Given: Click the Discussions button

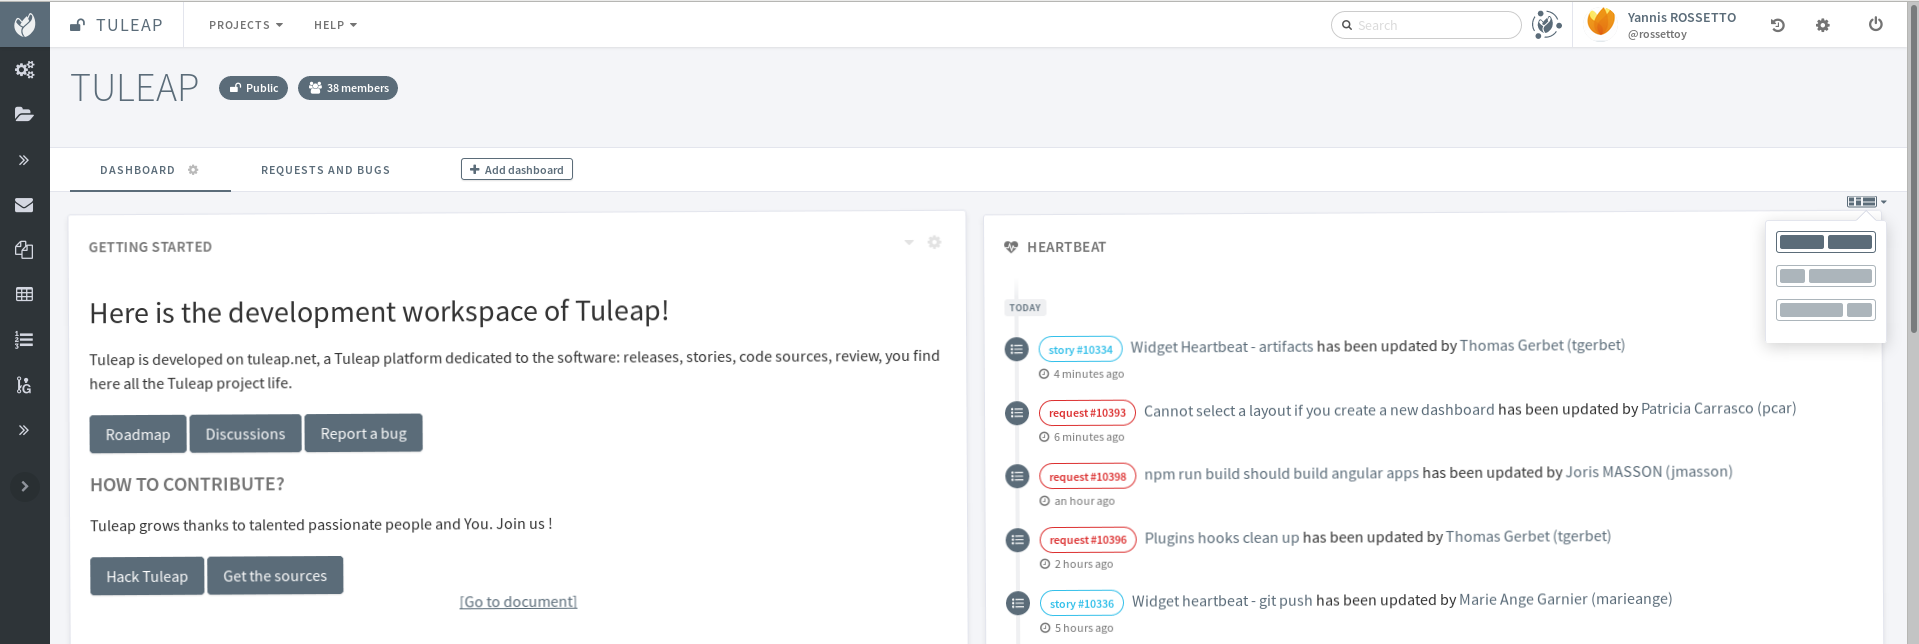Looking at the screenshot, I should click(245, 433).
